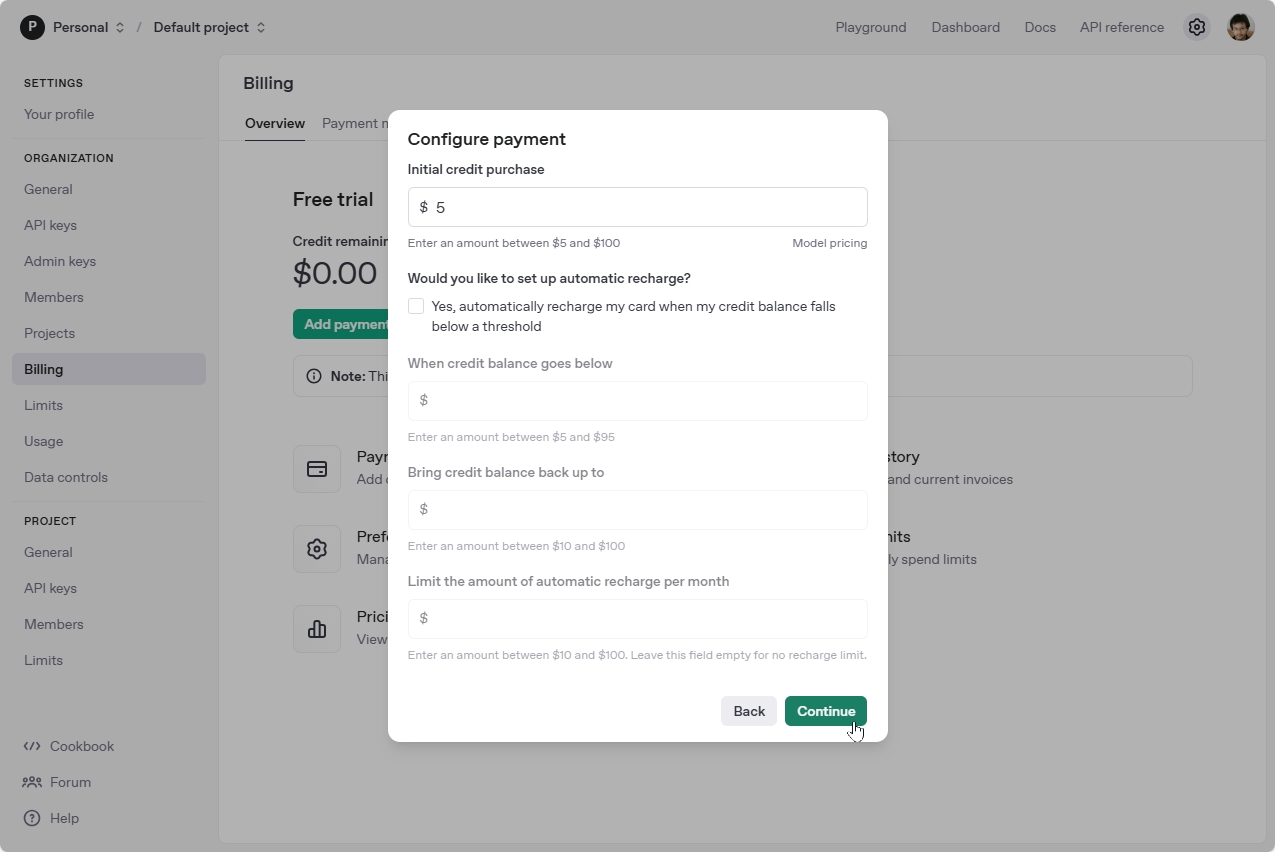Open Admin keys in the sidebar

coord(60,261)
